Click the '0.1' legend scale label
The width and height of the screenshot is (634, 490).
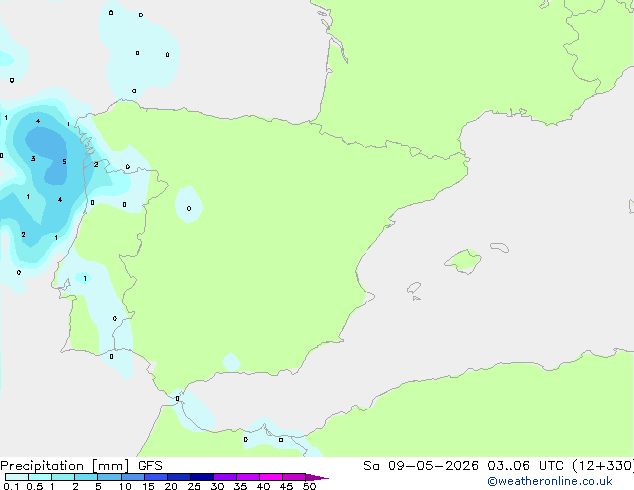pos(11,486)
